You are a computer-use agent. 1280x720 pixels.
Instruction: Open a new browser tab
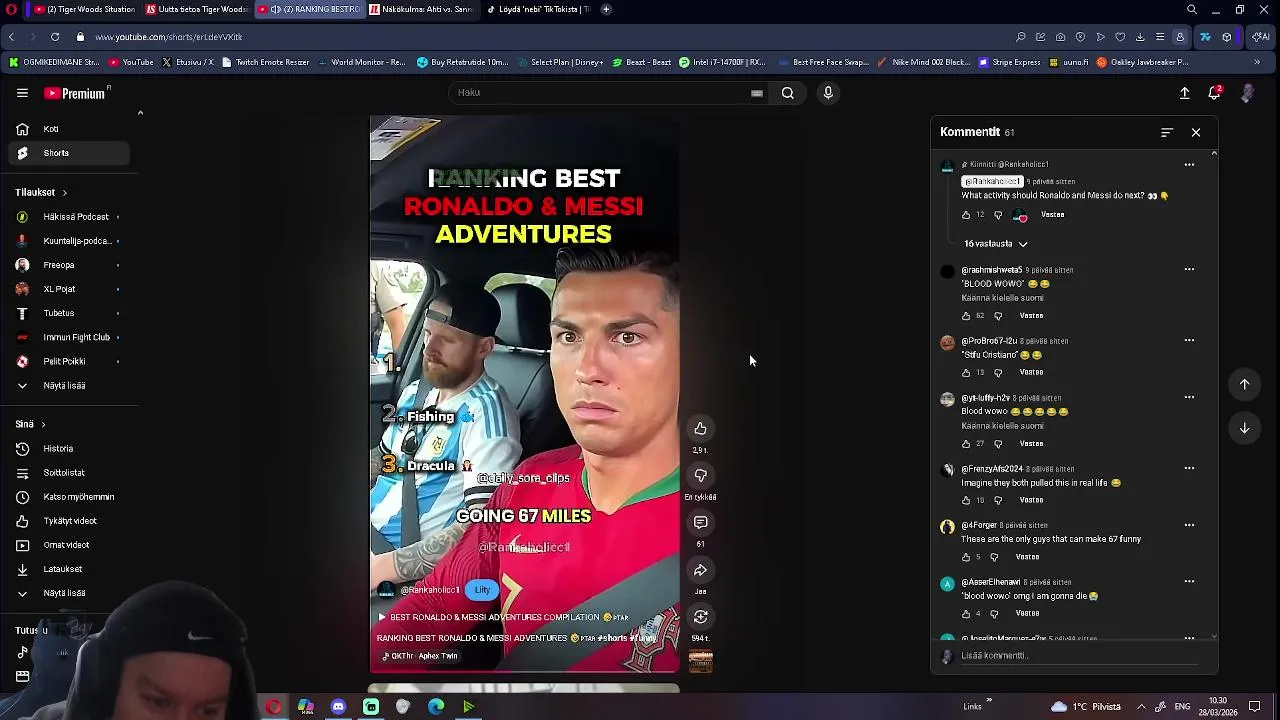coord(606,9)
